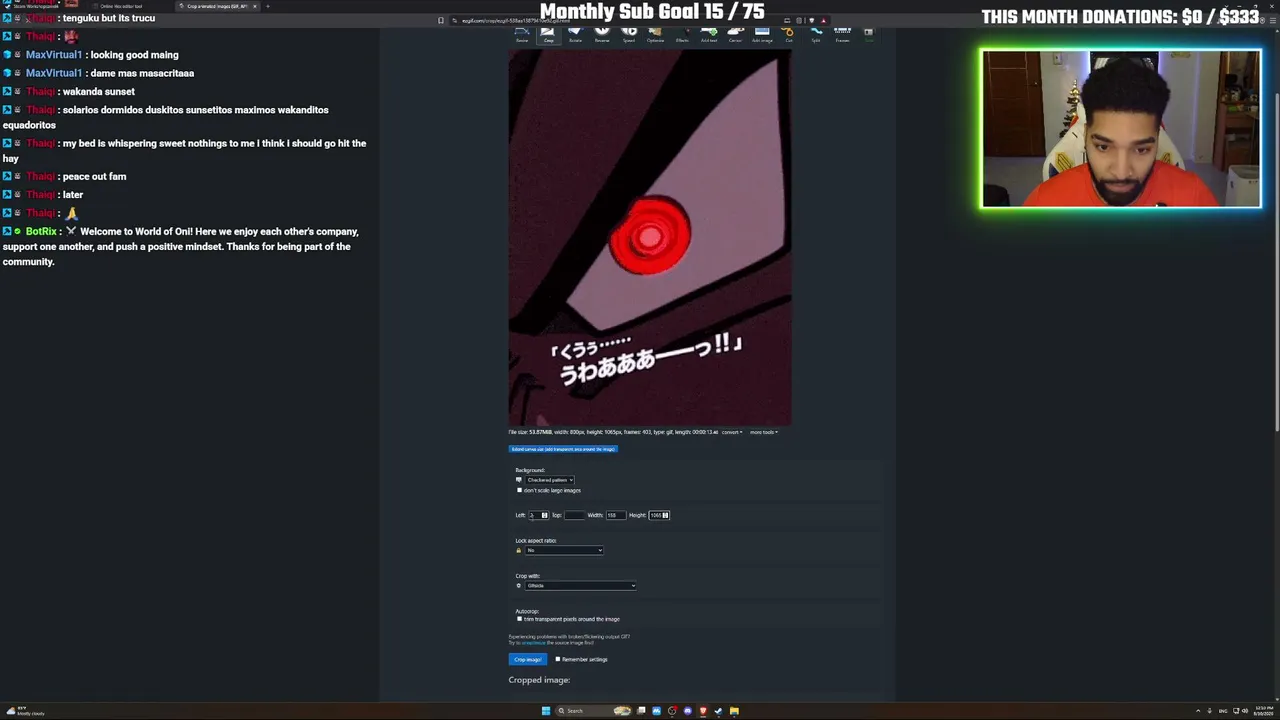Click the Top crop value field

tap(574, 515)
